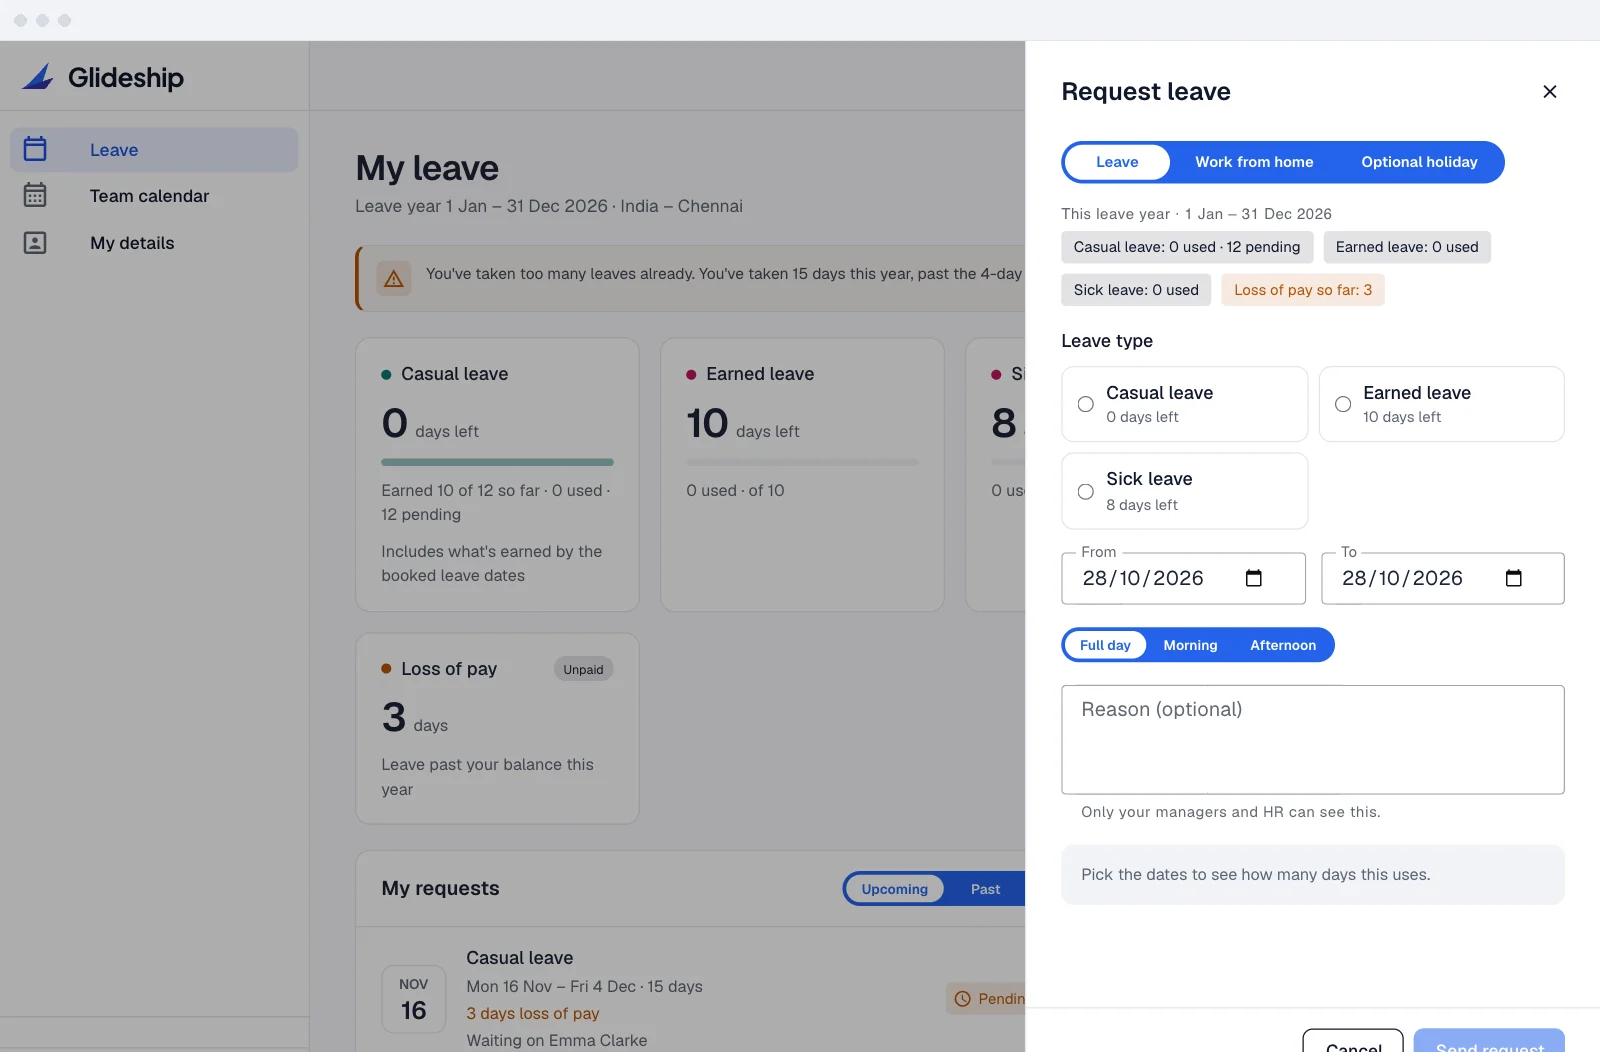Switch to Work from home tab

coord(1254,162)
